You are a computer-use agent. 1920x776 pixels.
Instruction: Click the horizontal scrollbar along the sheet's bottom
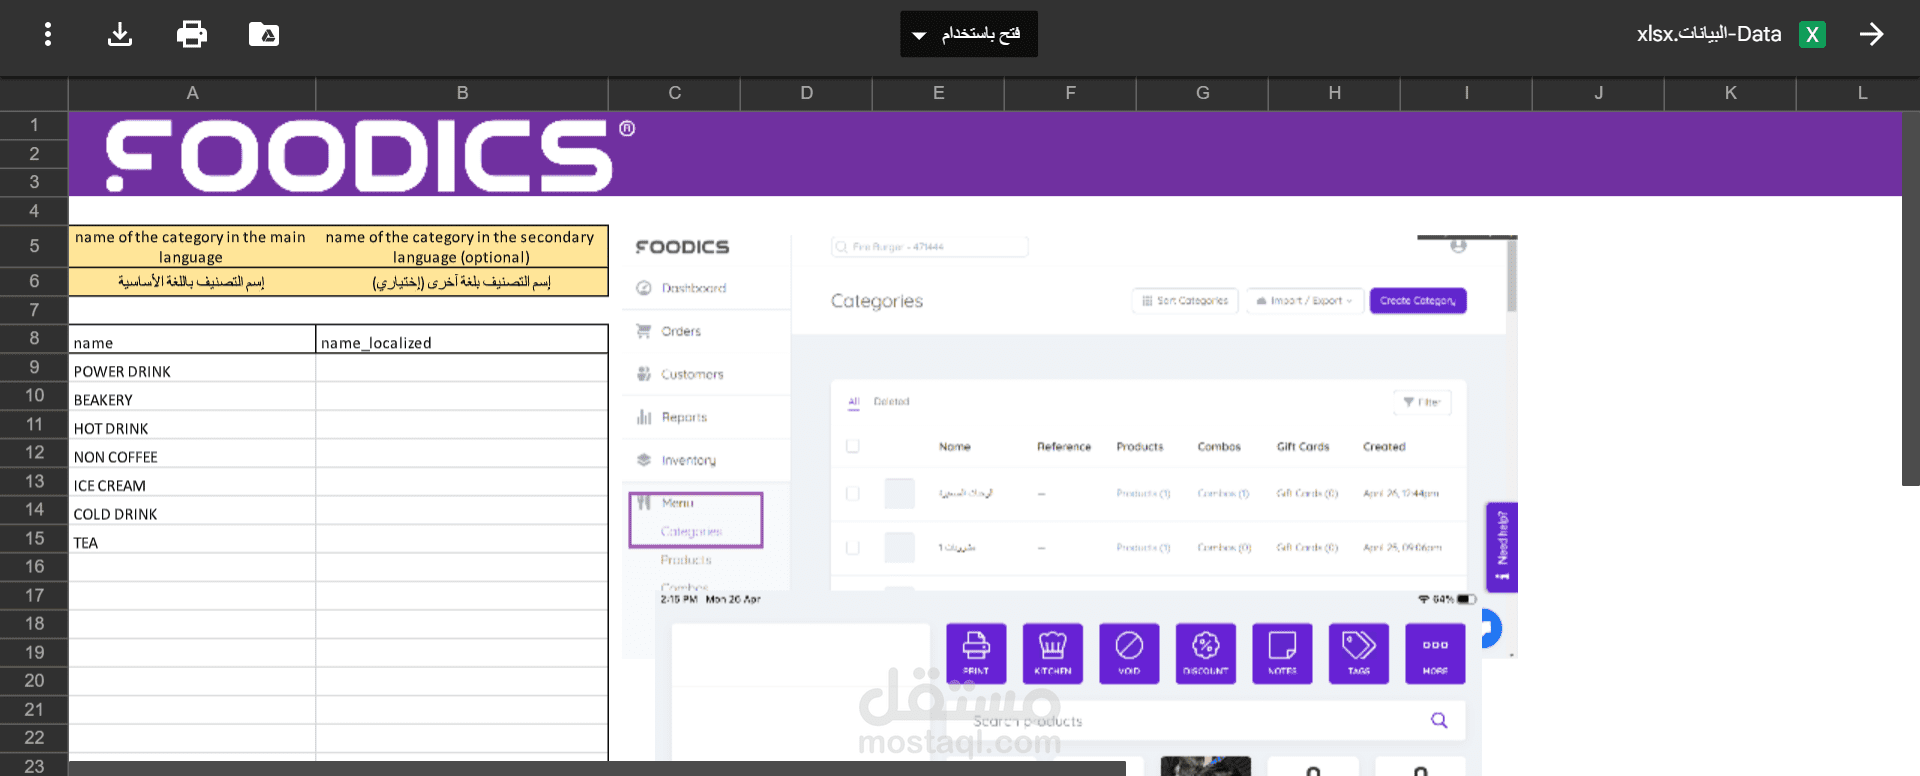pos(597,768)
